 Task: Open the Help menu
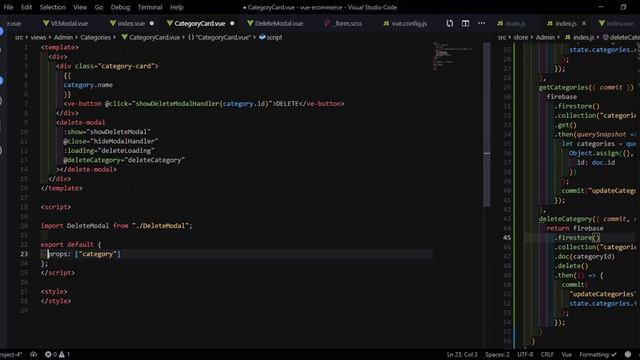176,7
